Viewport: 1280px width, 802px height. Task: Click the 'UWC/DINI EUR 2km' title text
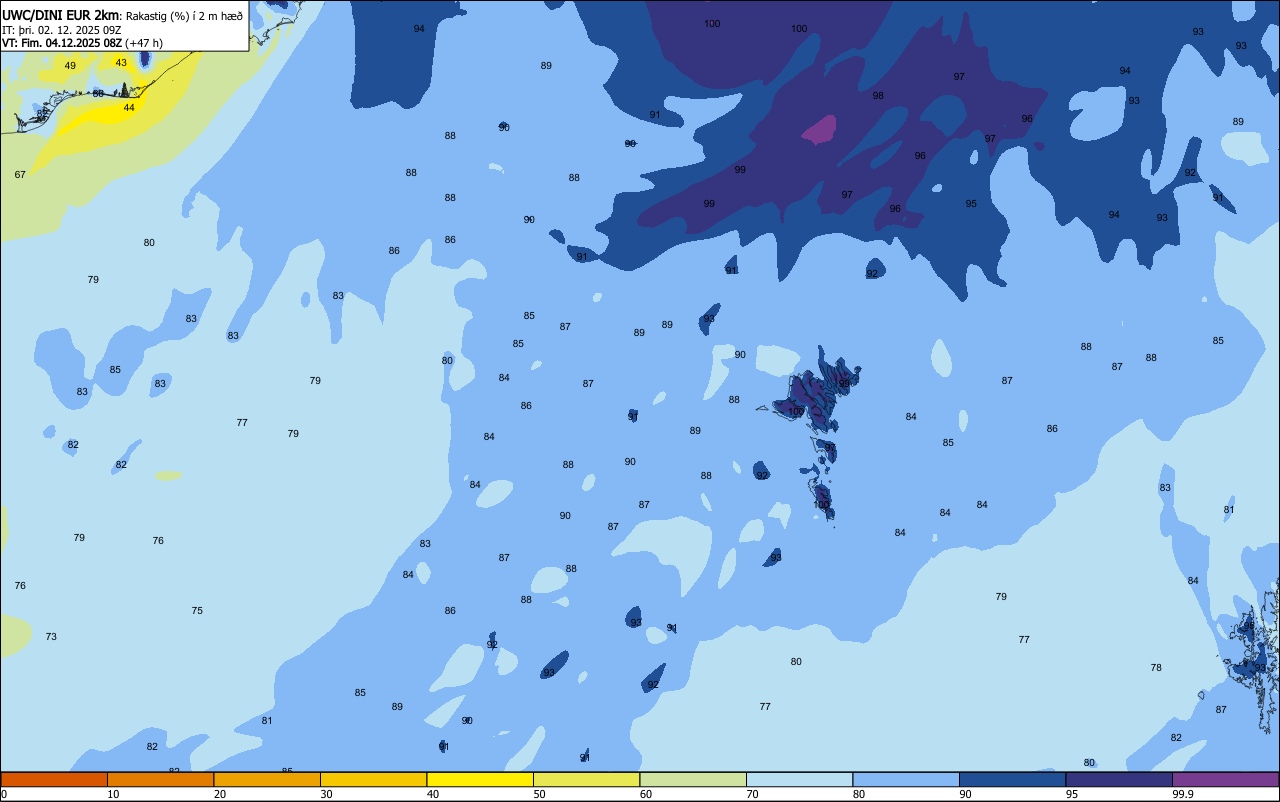[x=59, y=15]
